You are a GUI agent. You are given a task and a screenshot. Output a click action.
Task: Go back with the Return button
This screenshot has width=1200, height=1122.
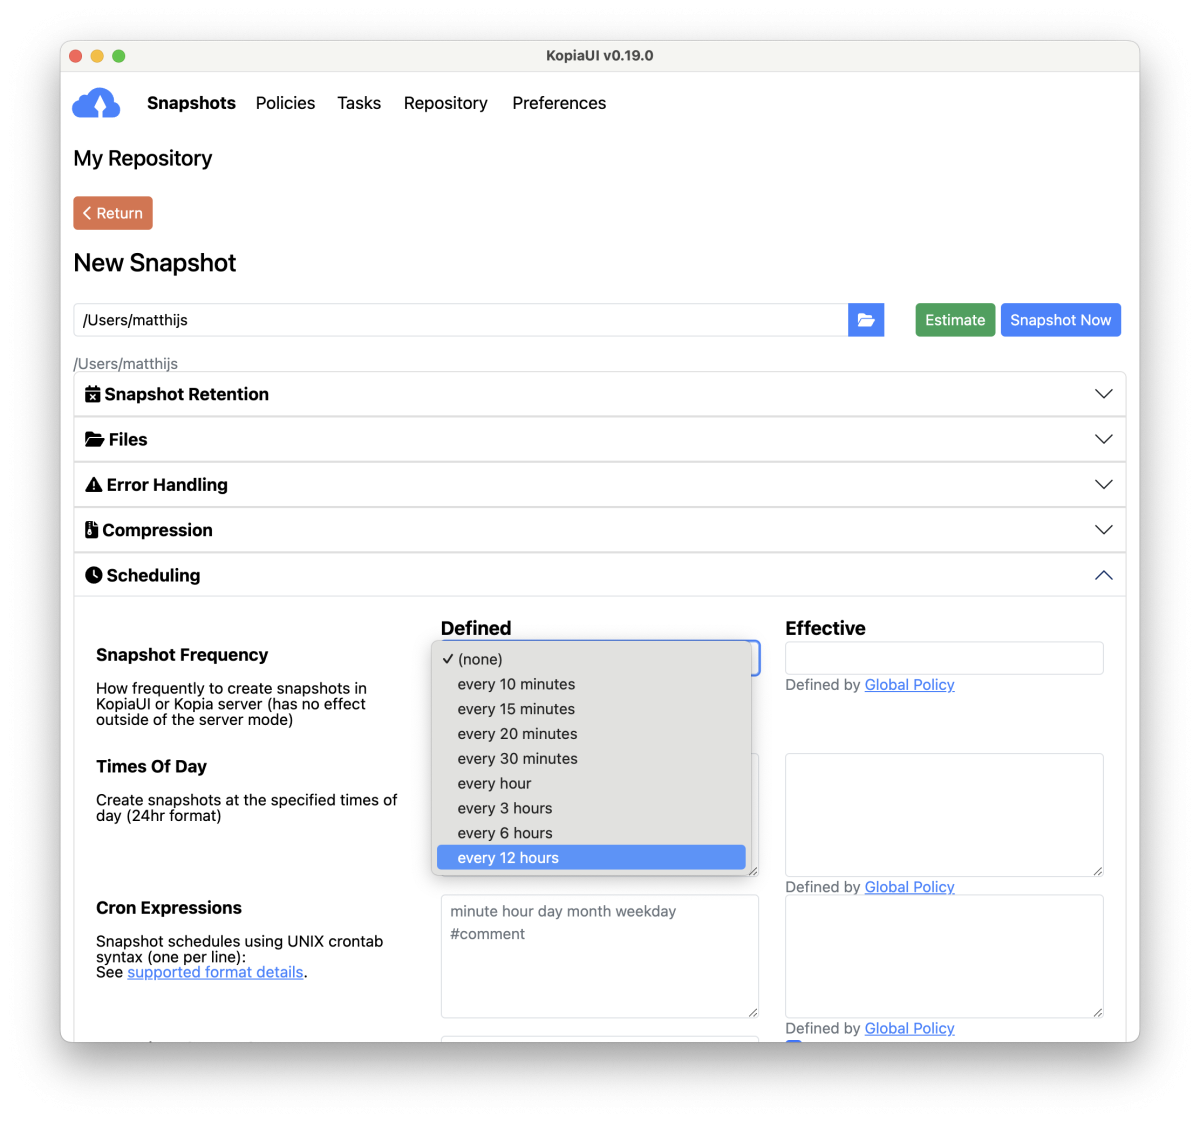[x=113, y=213]
